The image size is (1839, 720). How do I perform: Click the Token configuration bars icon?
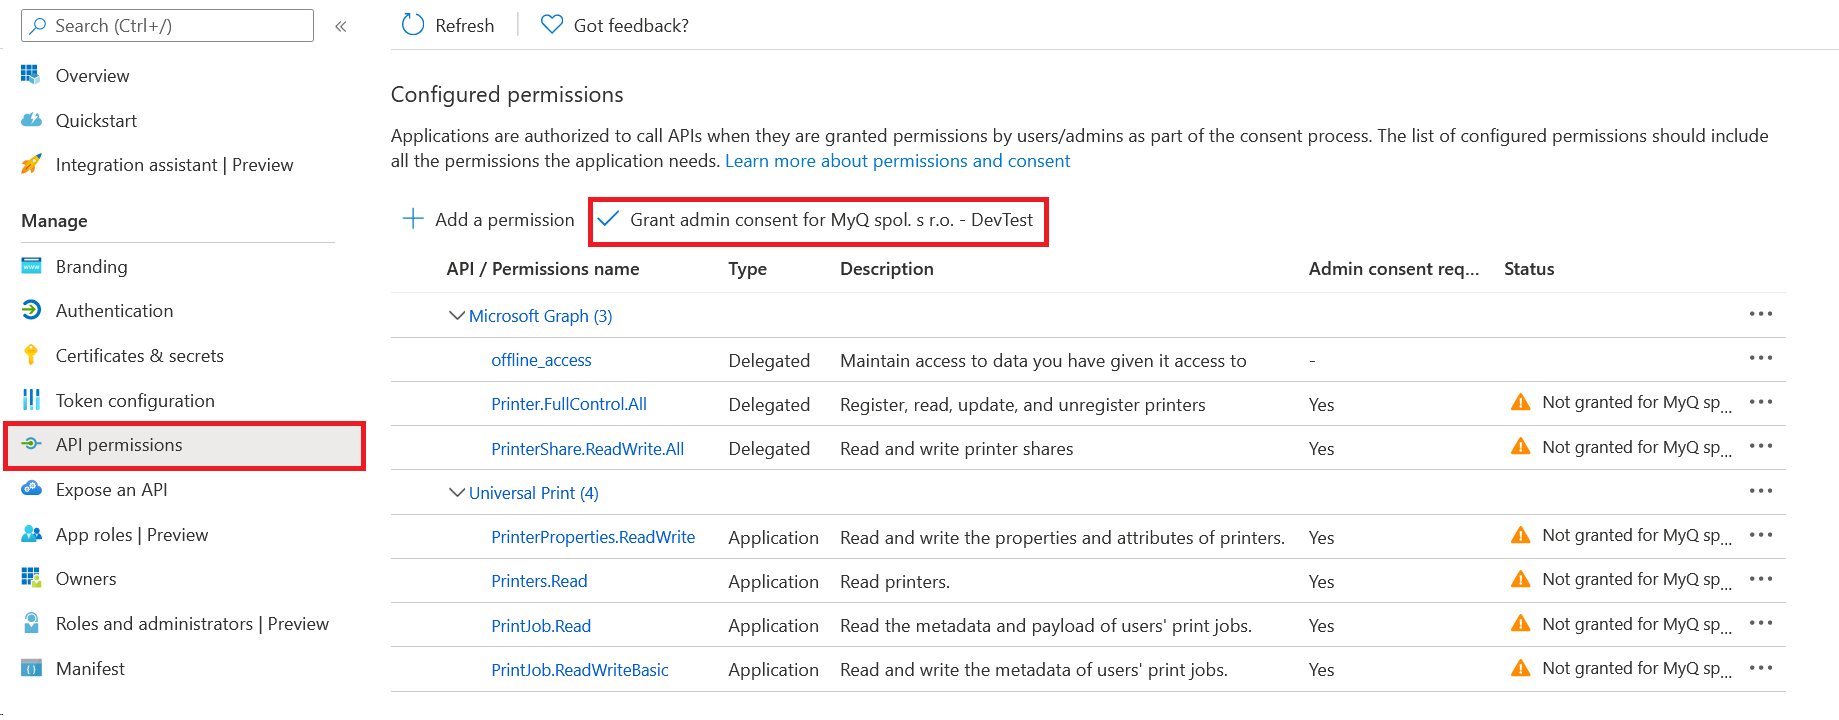pyautogui.click(x=32, y=400)
